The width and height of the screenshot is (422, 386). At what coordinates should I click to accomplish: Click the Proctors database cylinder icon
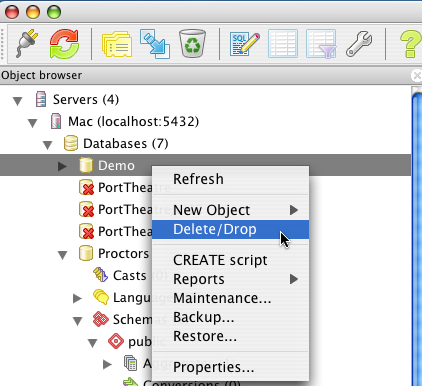(86, 253)
